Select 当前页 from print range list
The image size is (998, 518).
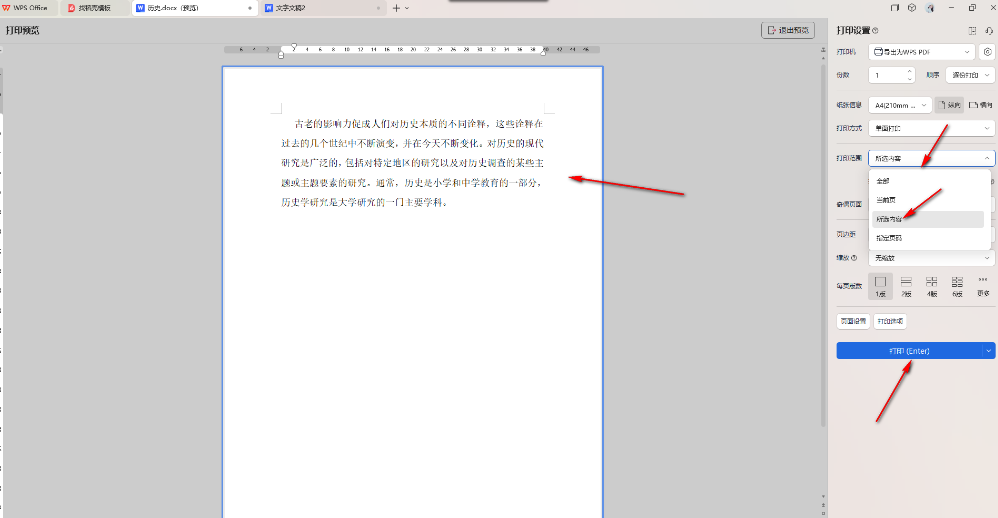tap(885, 200)
